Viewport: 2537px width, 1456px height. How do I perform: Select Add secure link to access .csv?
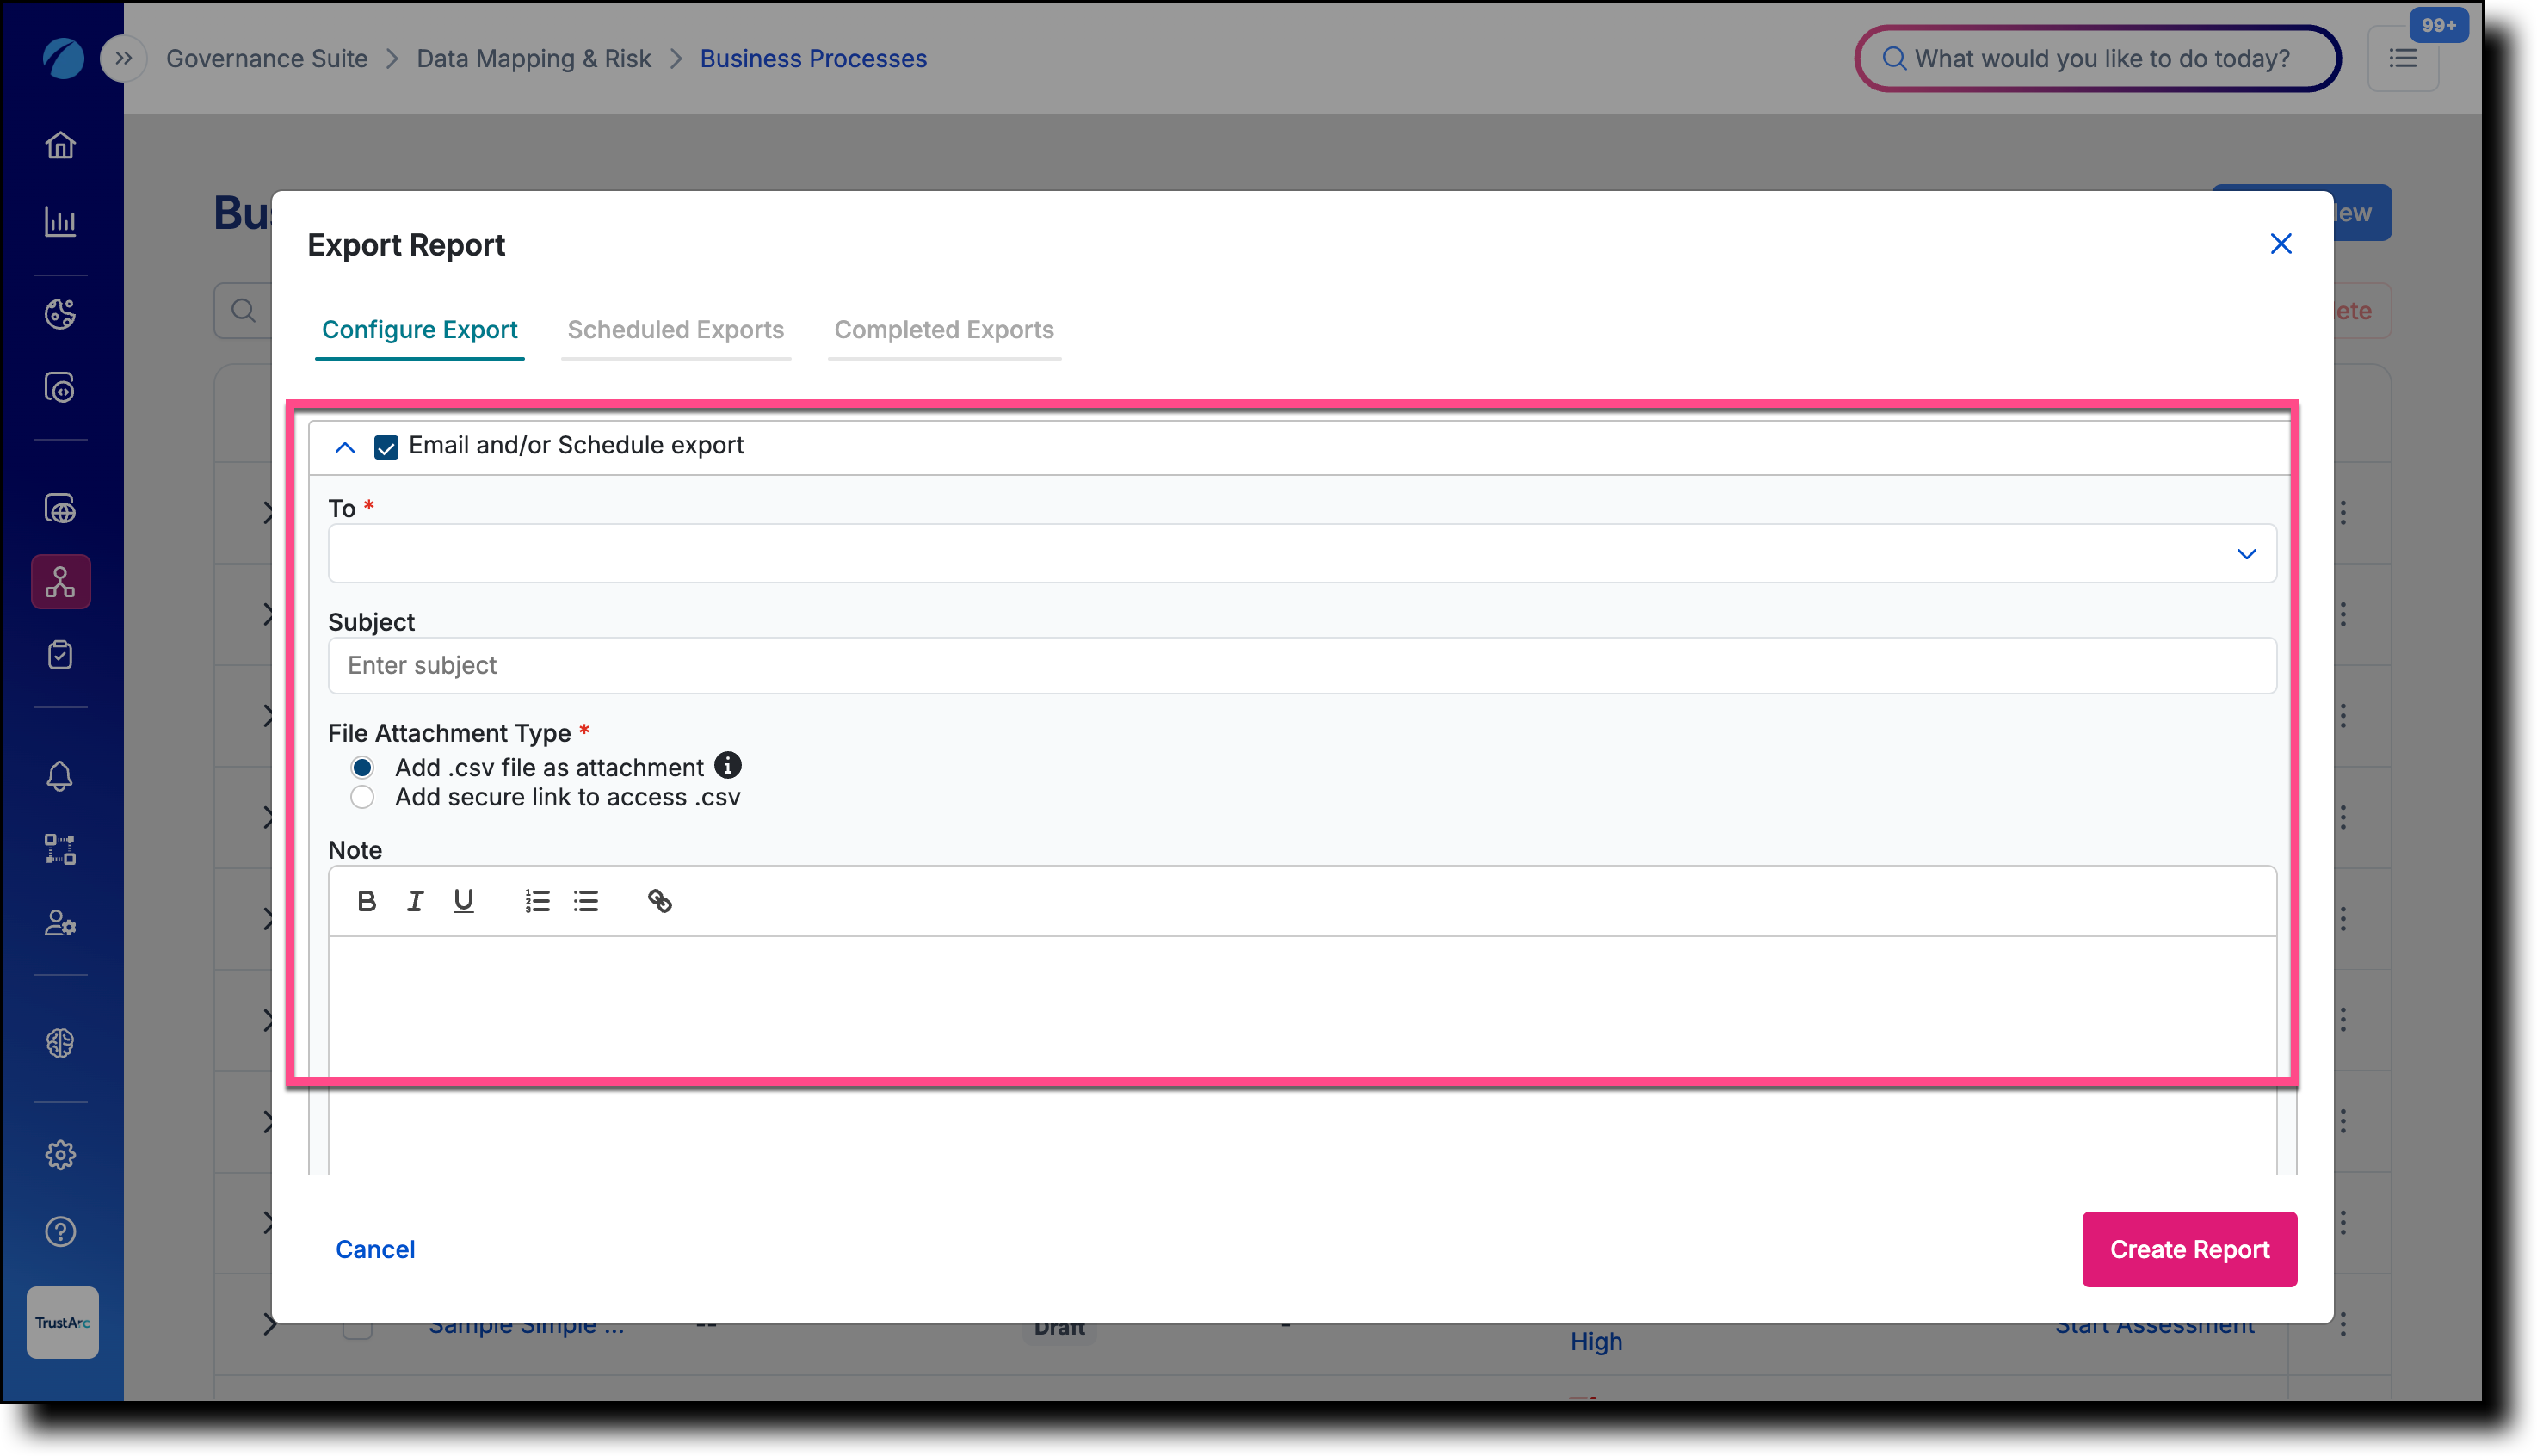point(362,797)
